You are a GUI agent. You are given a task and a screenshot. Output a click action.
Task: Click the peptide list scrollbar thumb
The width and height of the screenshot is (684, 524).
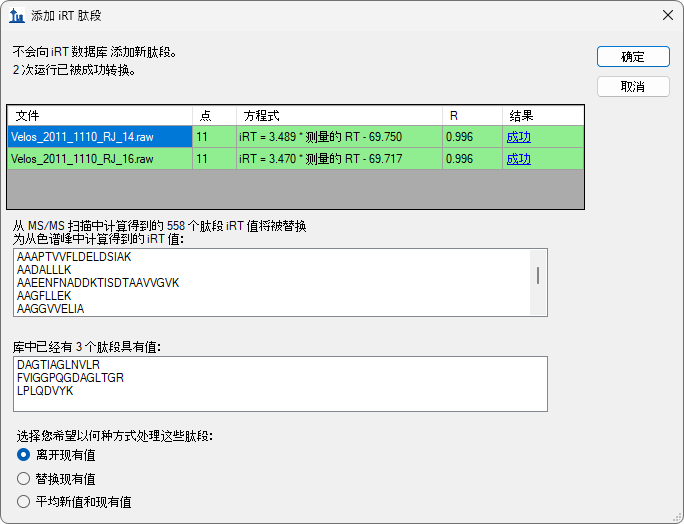(539, 275)
